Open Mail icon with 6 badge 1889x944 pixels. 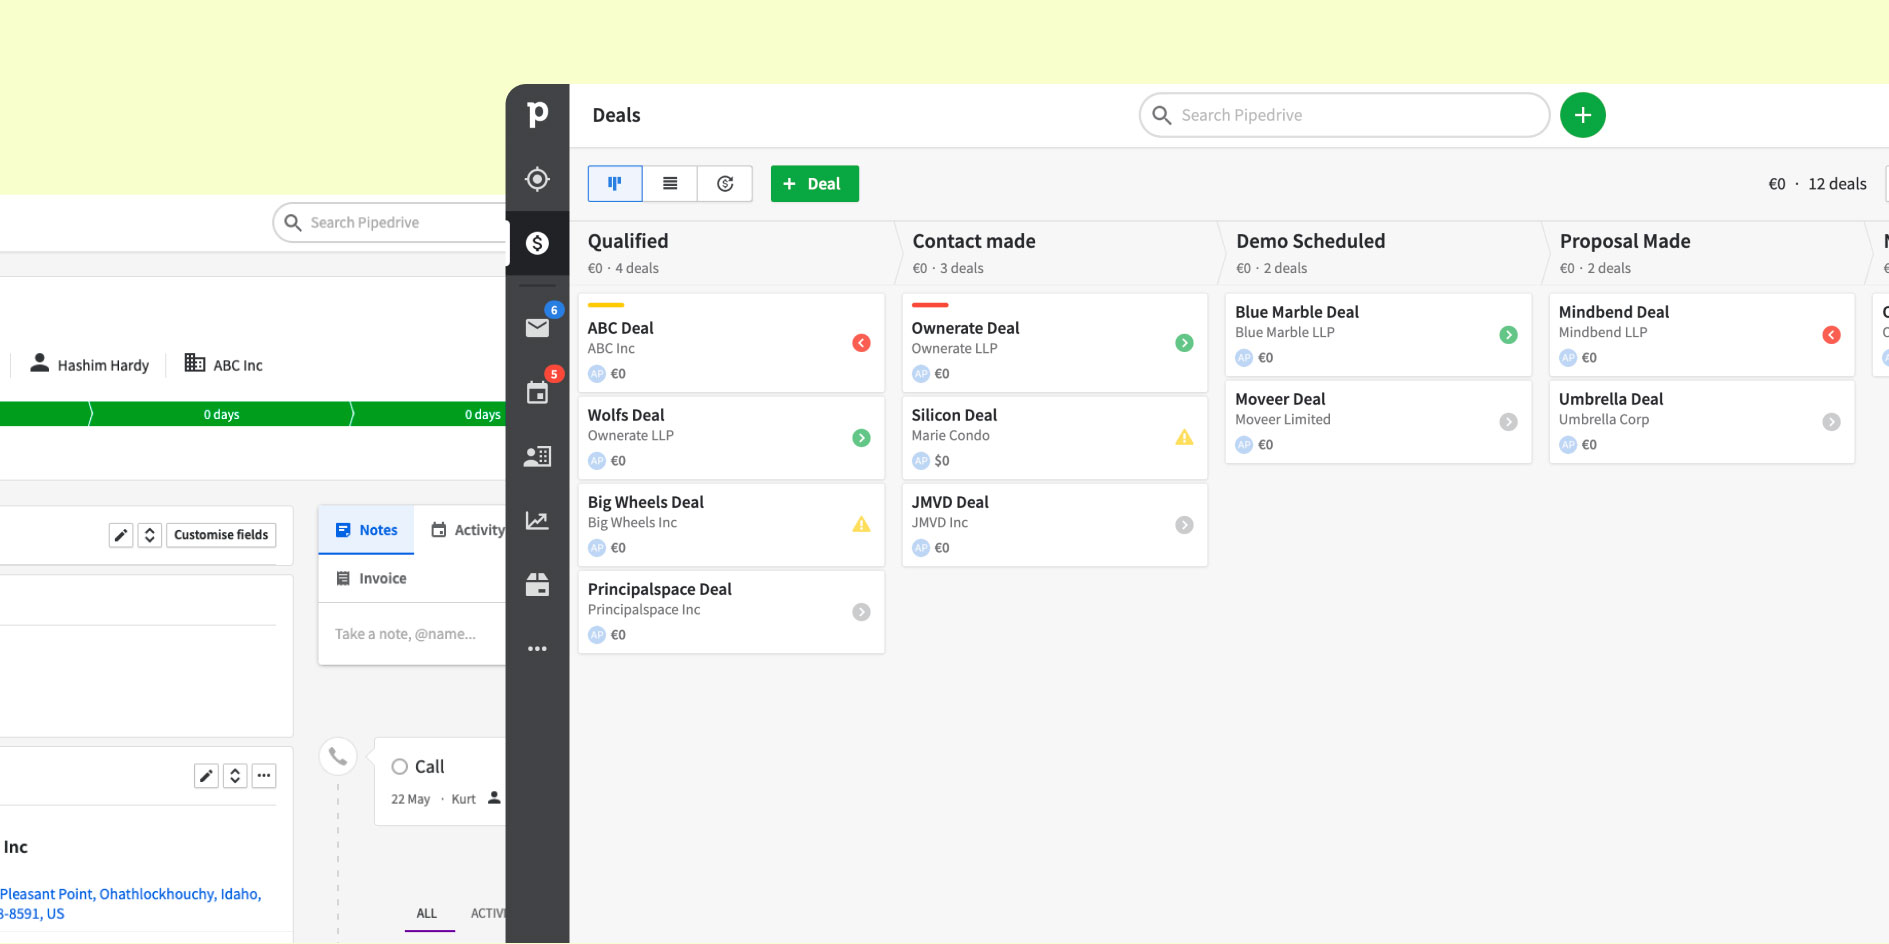(x=537, y=327)
